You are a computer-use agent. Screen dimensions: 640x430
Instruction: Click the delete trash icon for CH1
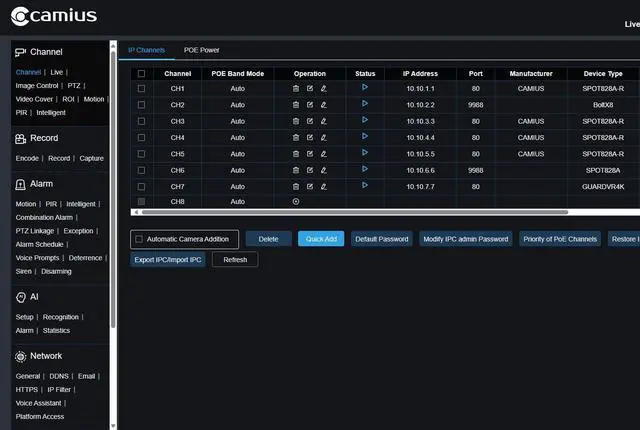click(x=296, y=89)
